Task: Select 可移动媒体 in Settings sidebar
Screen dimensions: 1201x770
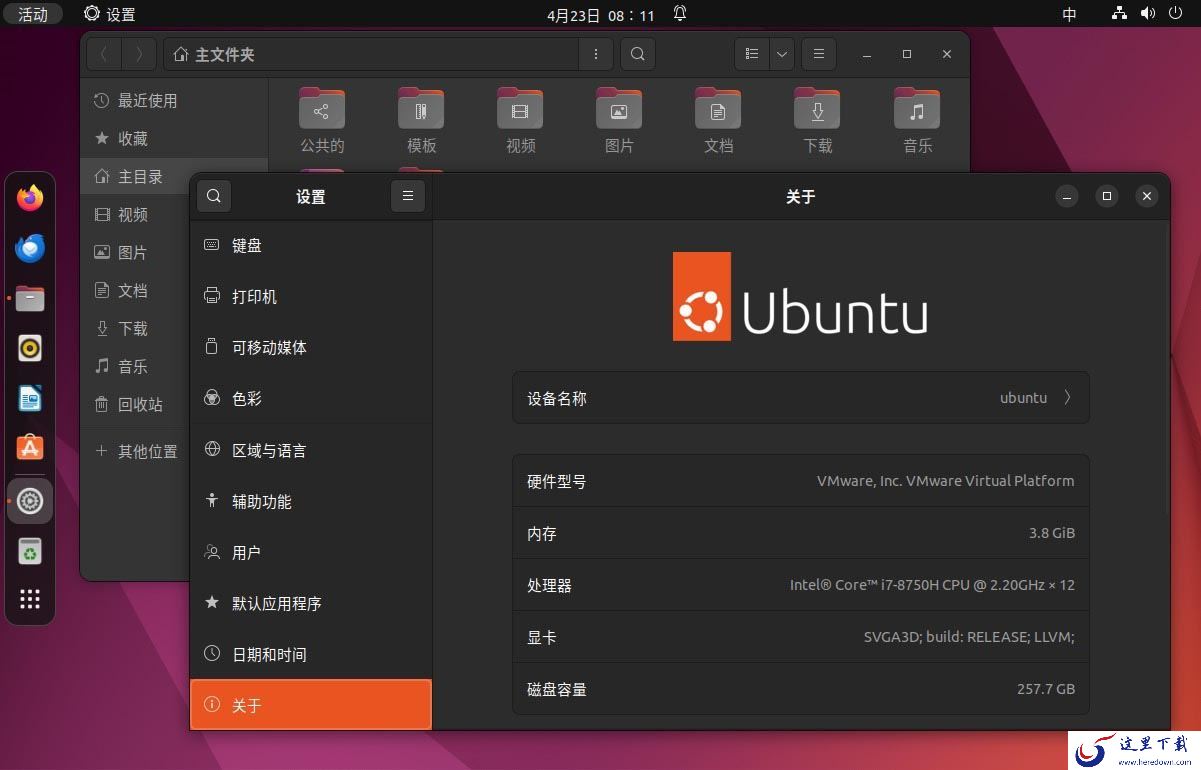Action: tap(311, 347)
